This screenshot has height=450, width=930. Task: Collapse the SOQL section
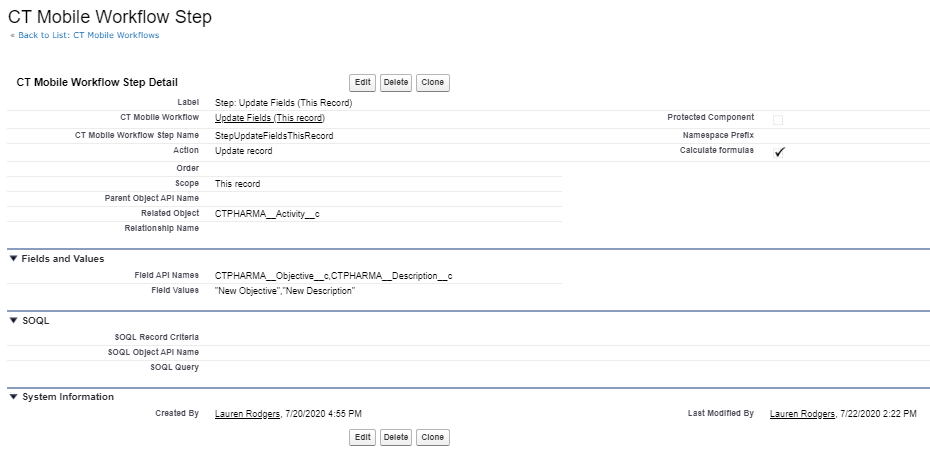click(x=13, y=321)
